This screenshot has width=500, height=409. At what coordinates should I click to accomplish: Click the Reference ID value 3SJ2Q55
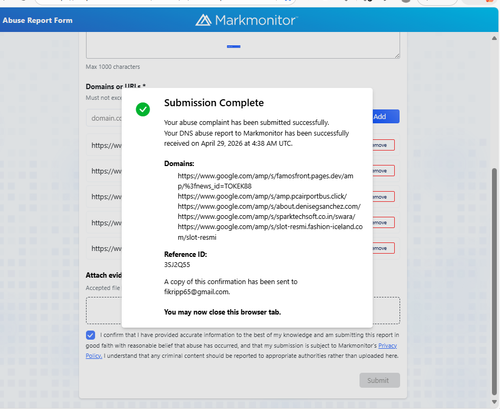coord(177,264)
